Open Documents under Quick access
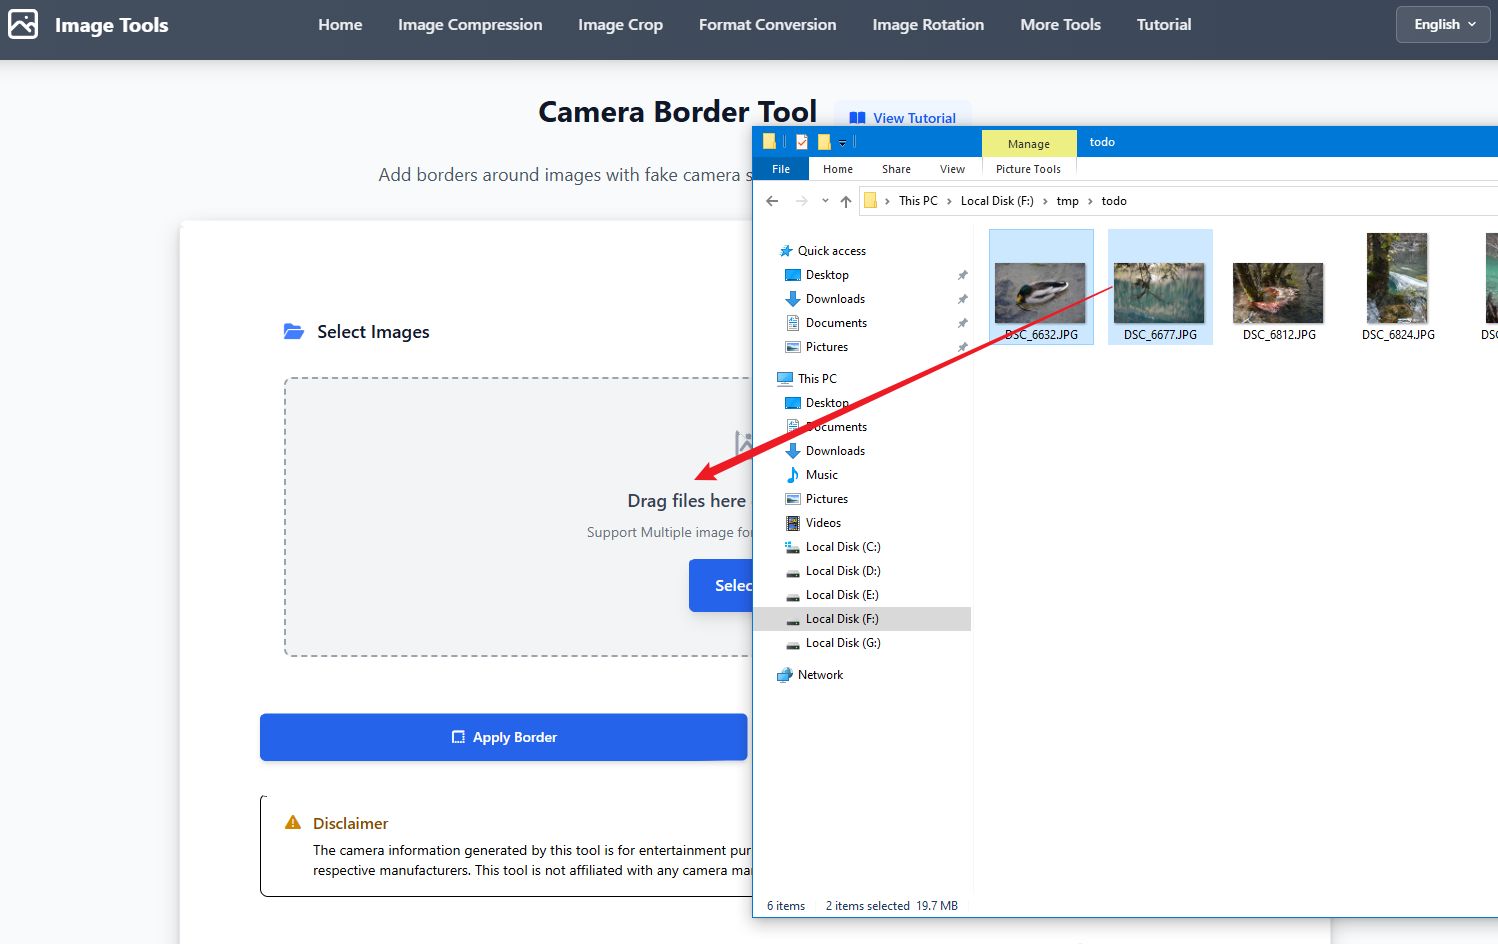Screen dimensions: 1498x944 pyautogui.click(x=836, y=323)
